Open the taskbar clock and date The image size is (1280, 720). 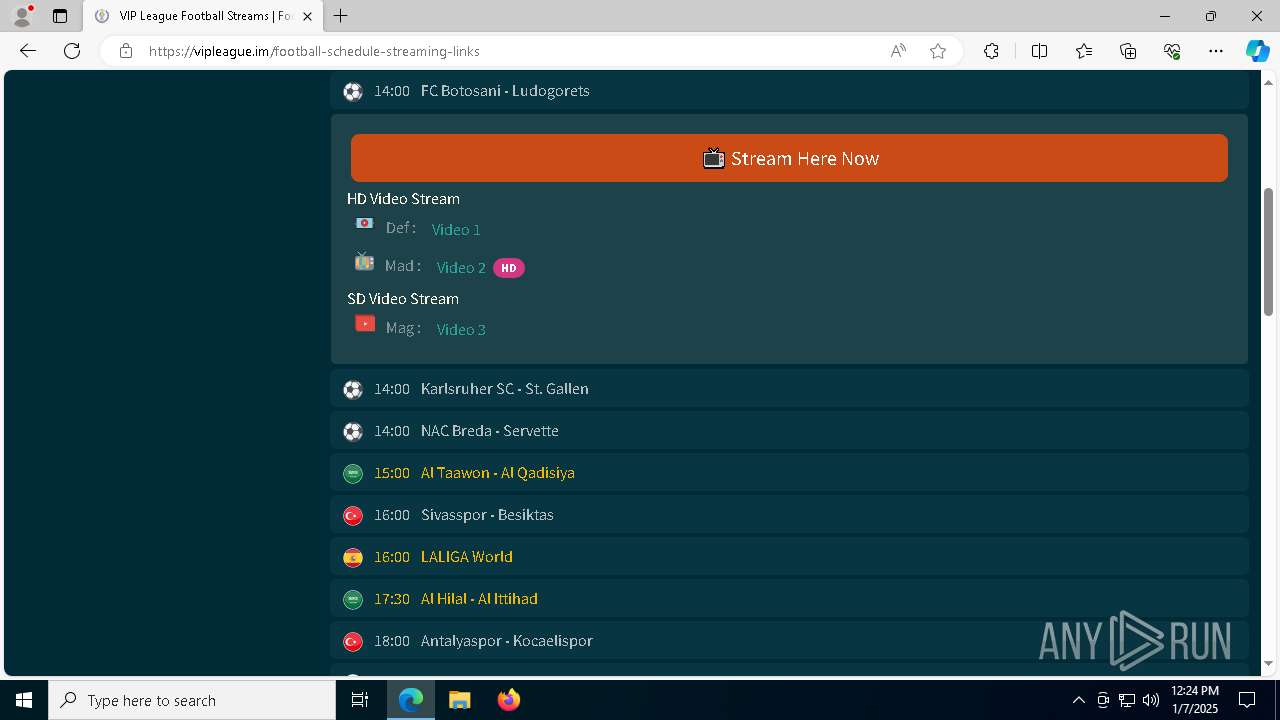[1195, 700]
